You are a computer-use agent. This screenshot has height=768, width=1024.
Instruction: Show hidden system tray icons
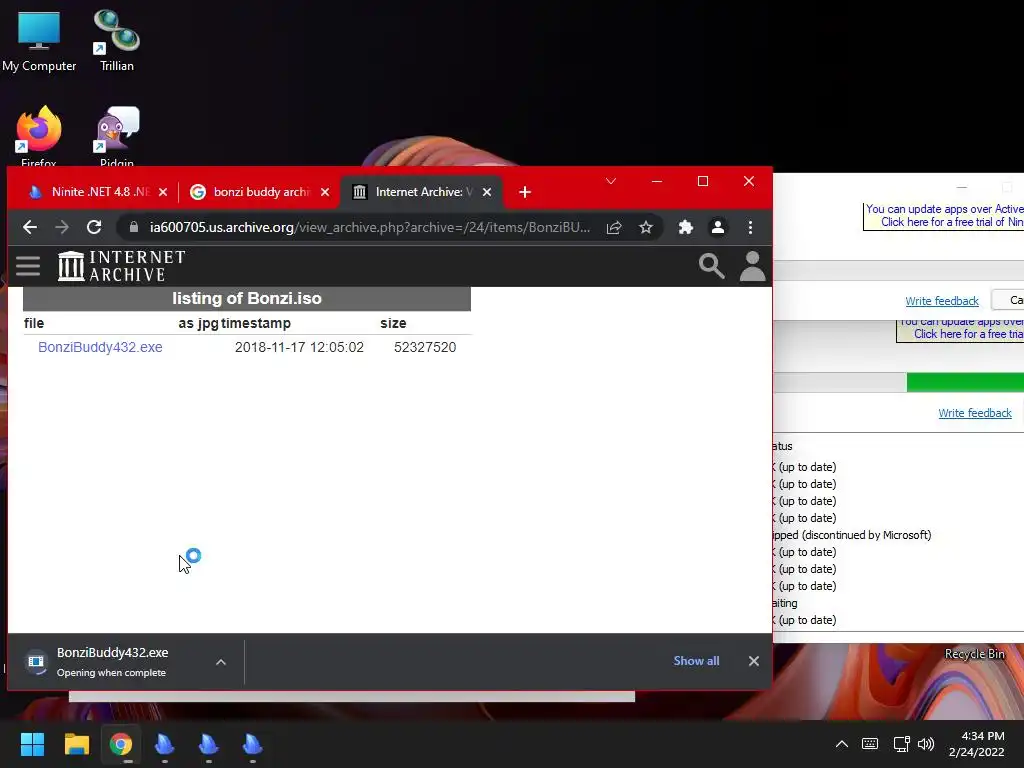pyautogui.click(x=842, y=744)
